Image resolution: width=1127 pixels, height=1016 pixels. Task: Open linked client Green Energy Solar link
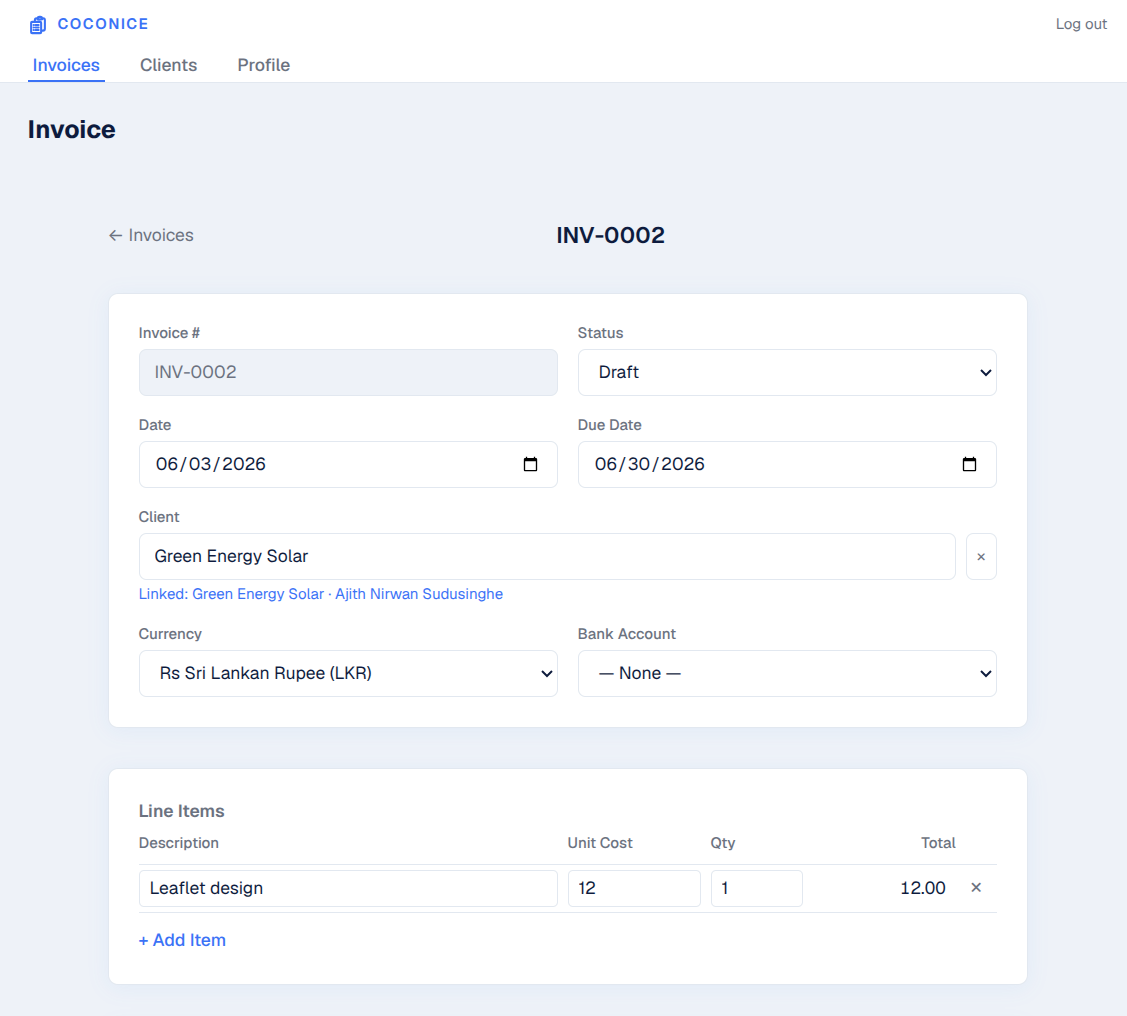[x=321, y=594]
